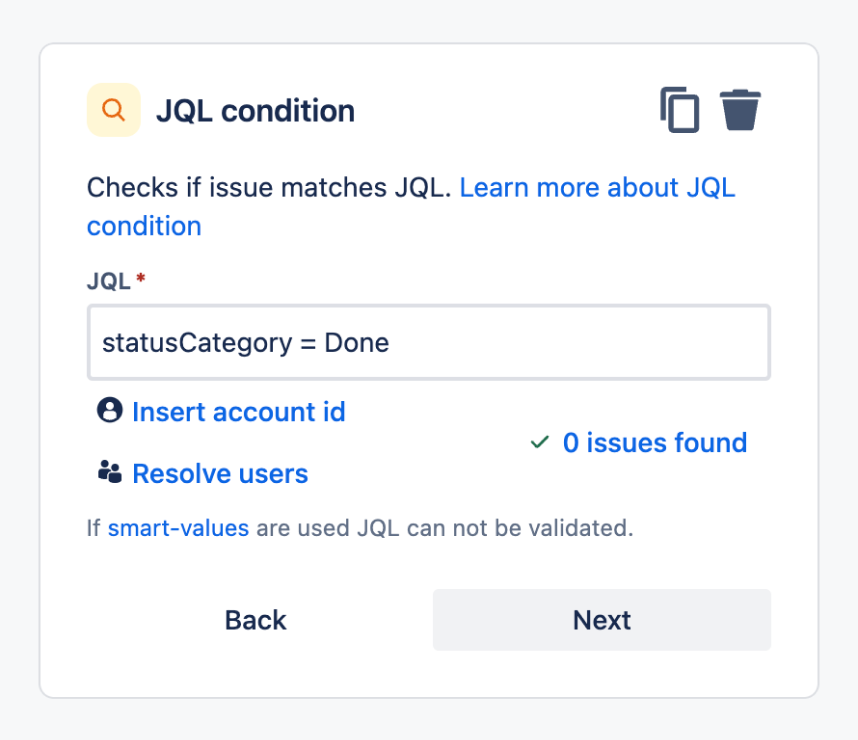The image size is (858, 740).
Task: Select Insert account id link
Action: coord(239,412)
